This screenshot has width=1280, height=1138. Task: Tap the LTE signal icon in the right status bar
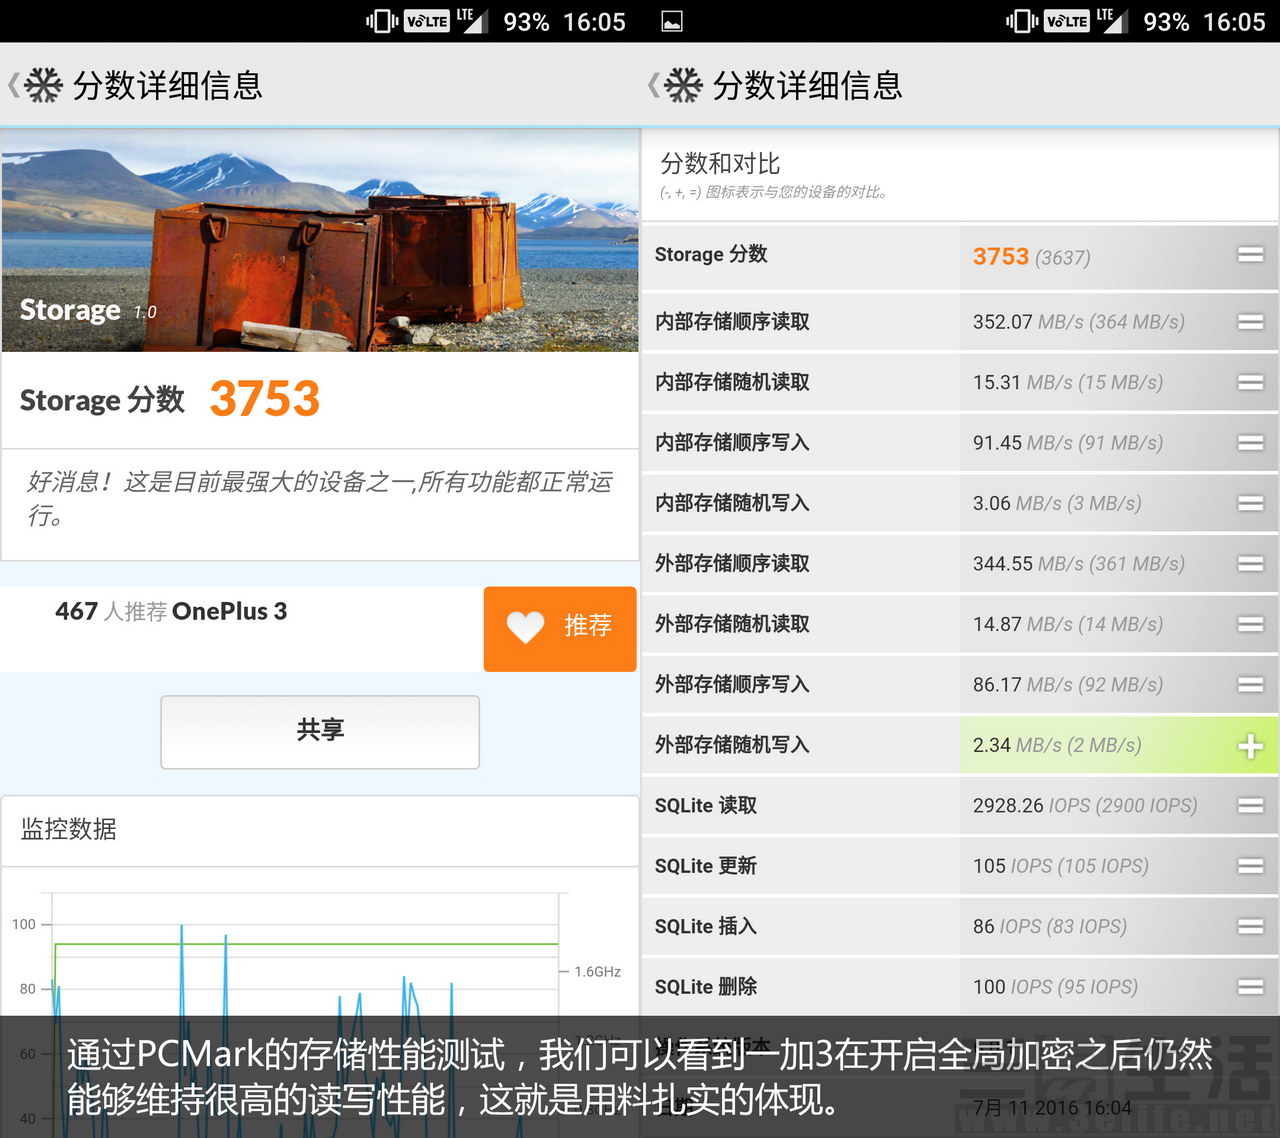1112,20
